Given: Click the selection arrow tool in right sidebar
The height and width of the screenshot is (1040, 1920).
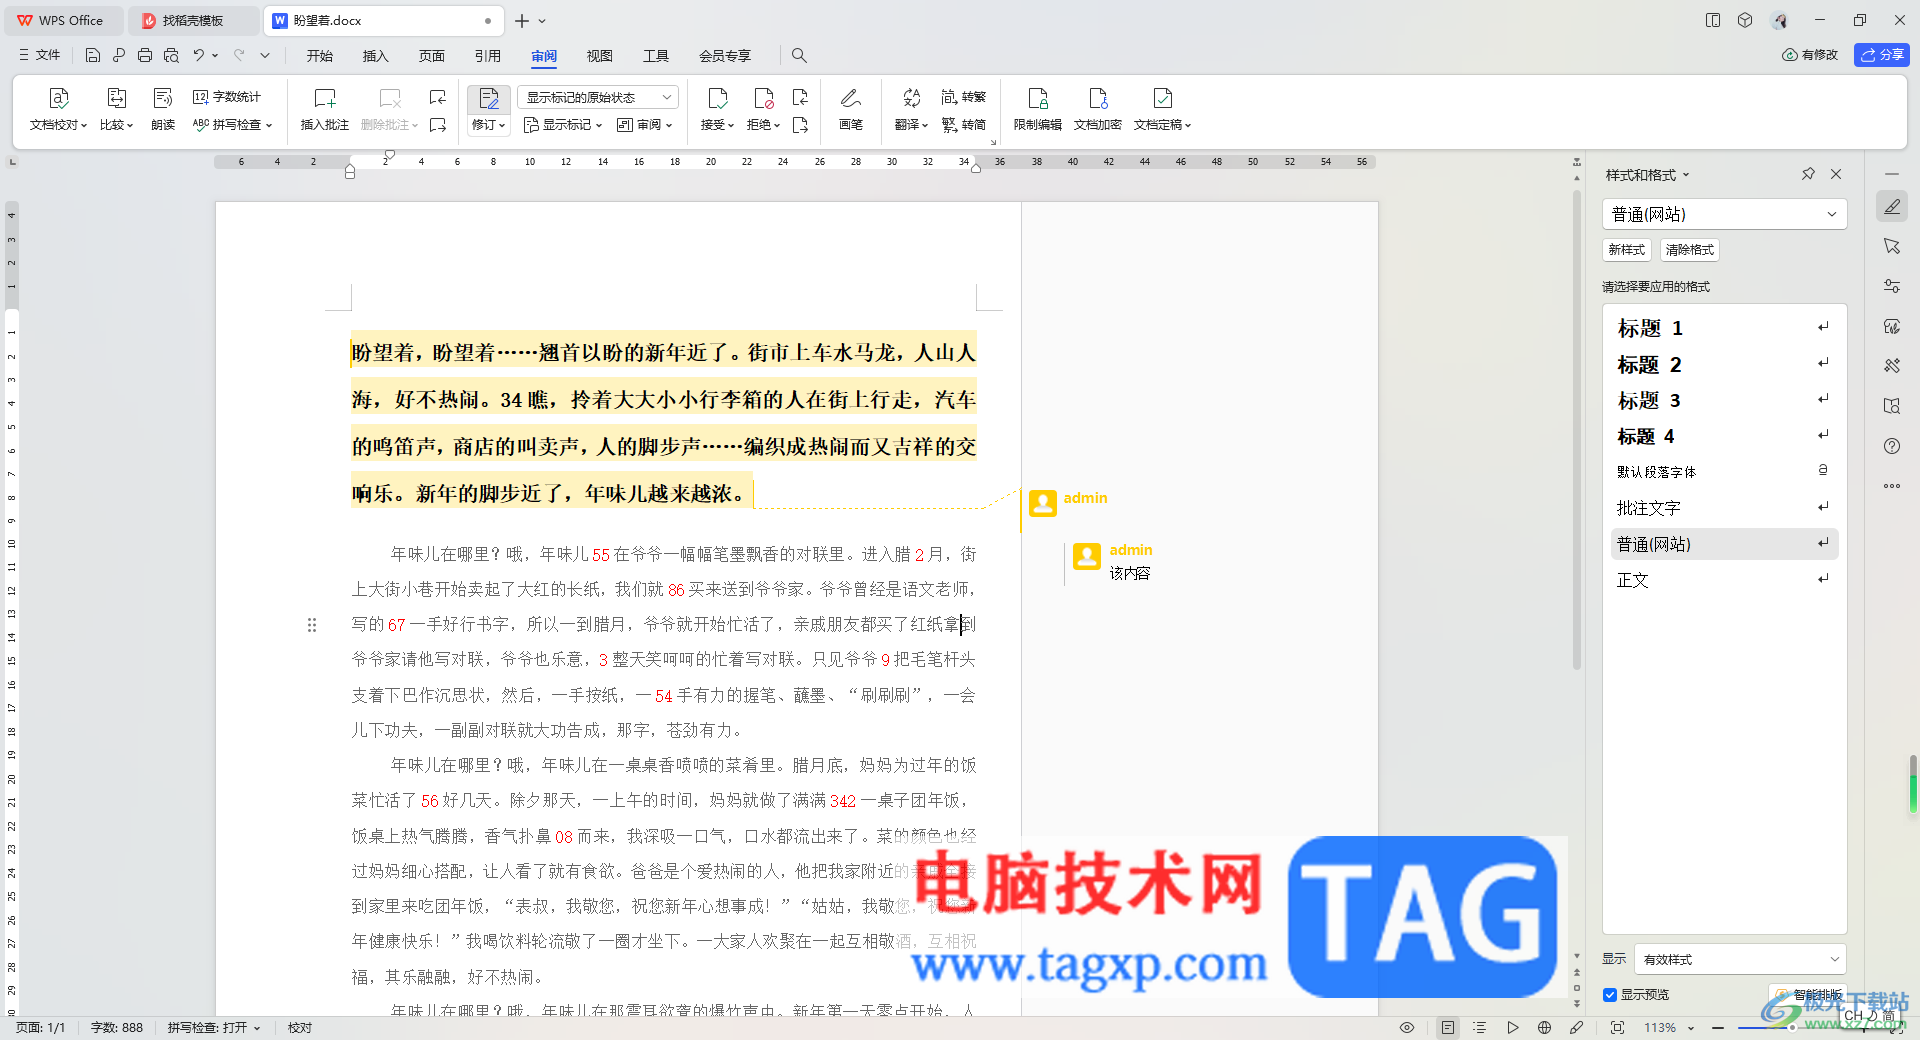Looking at the screenshot, I should 1892,246.
